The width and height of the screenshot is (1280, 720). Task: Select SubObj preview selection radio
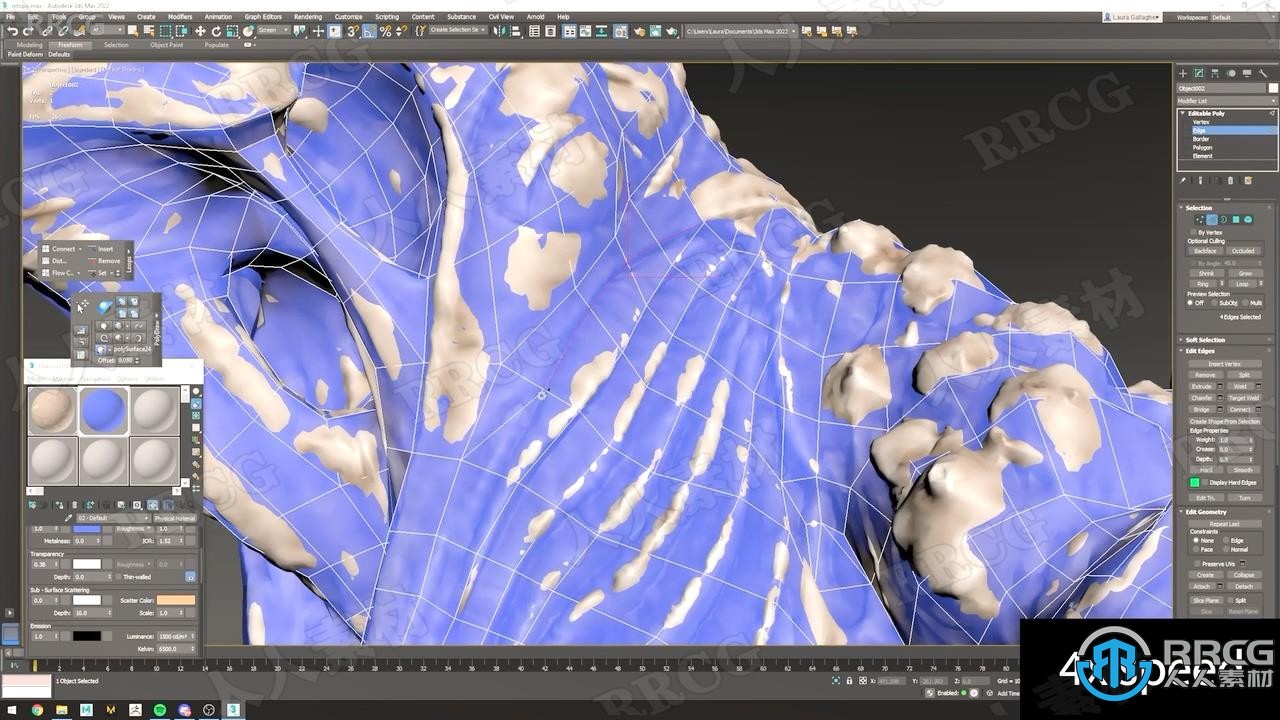(x=1214, y=302)
